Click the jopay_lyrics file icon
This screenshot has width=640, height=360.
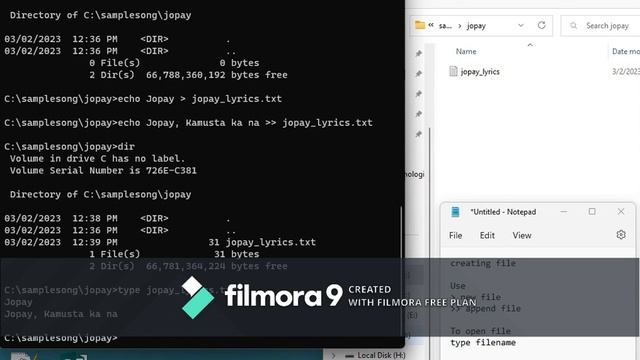[x=453, y=71]
